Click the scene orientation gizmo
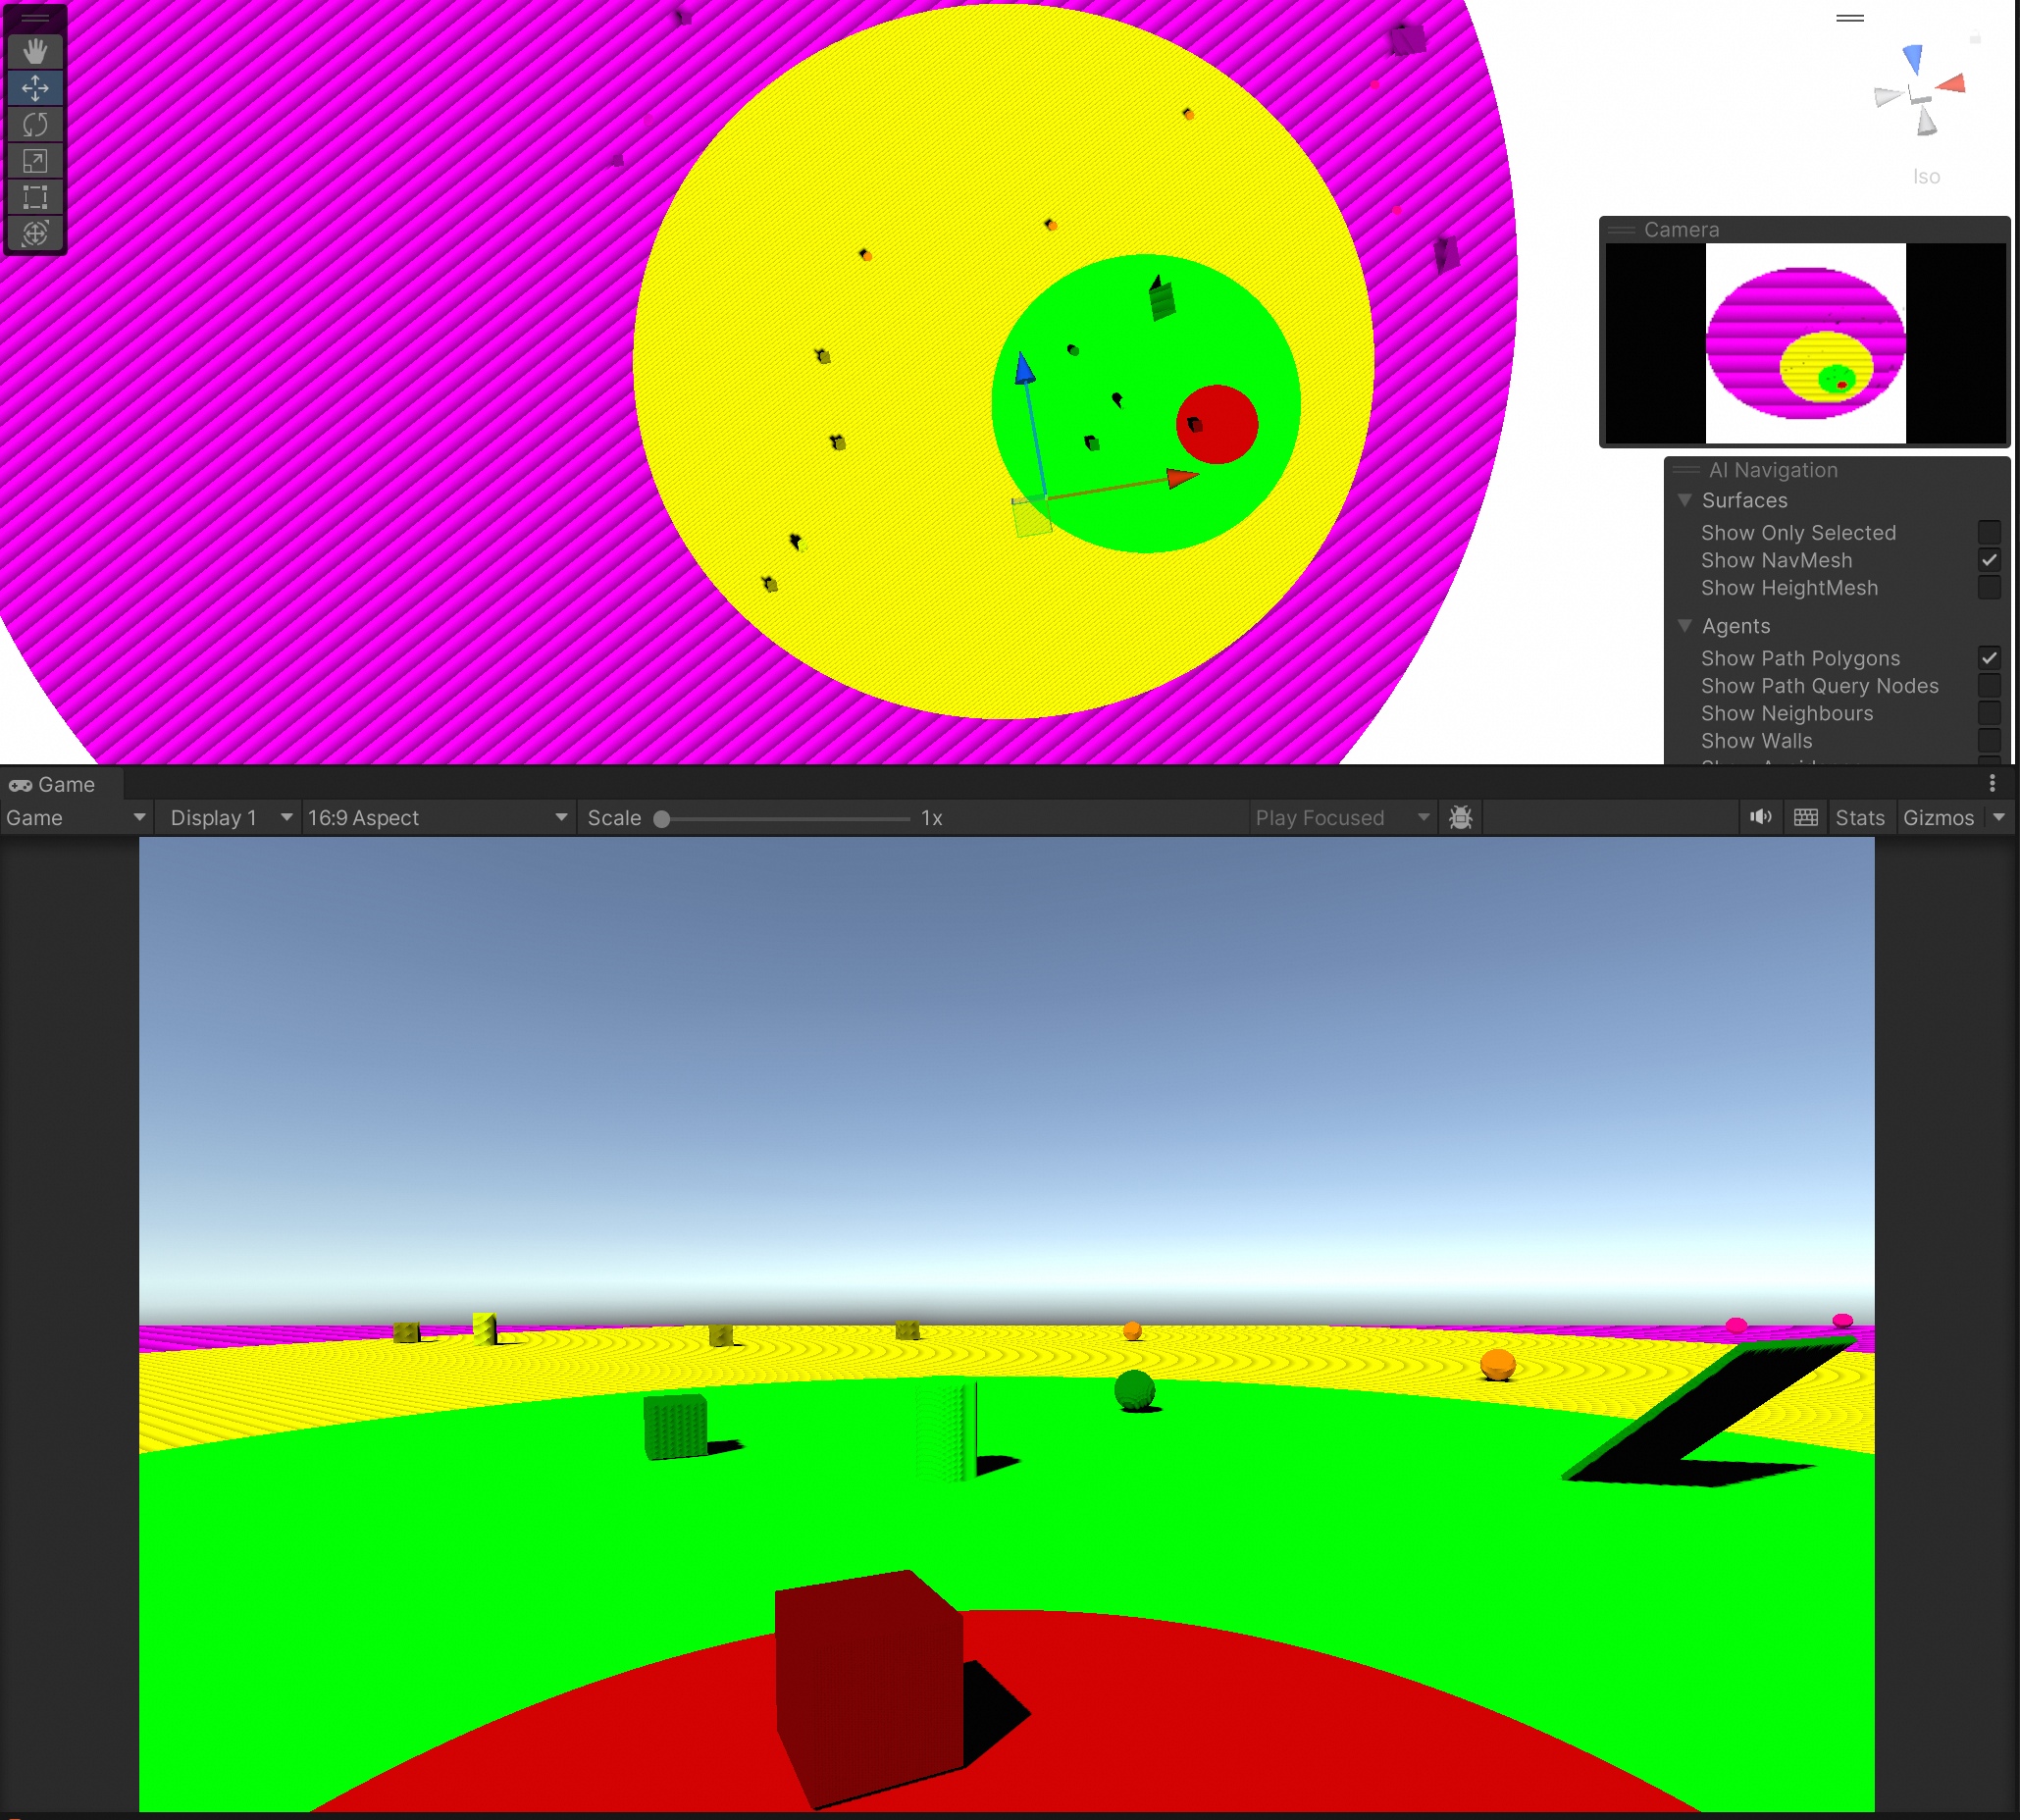 [x=1919, y=94]
